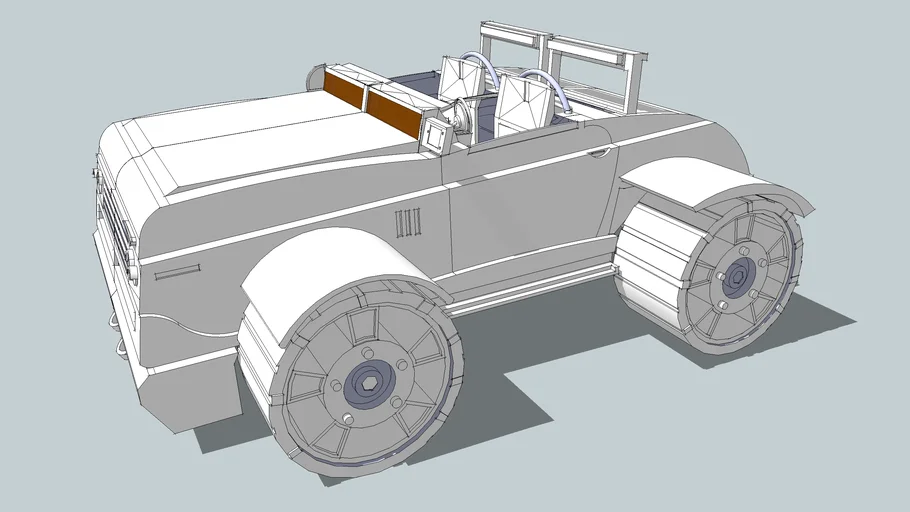Screen dimensions: 910x512
Task: Select the four vertical side vent slots
Action: click(x=408, y=223)
